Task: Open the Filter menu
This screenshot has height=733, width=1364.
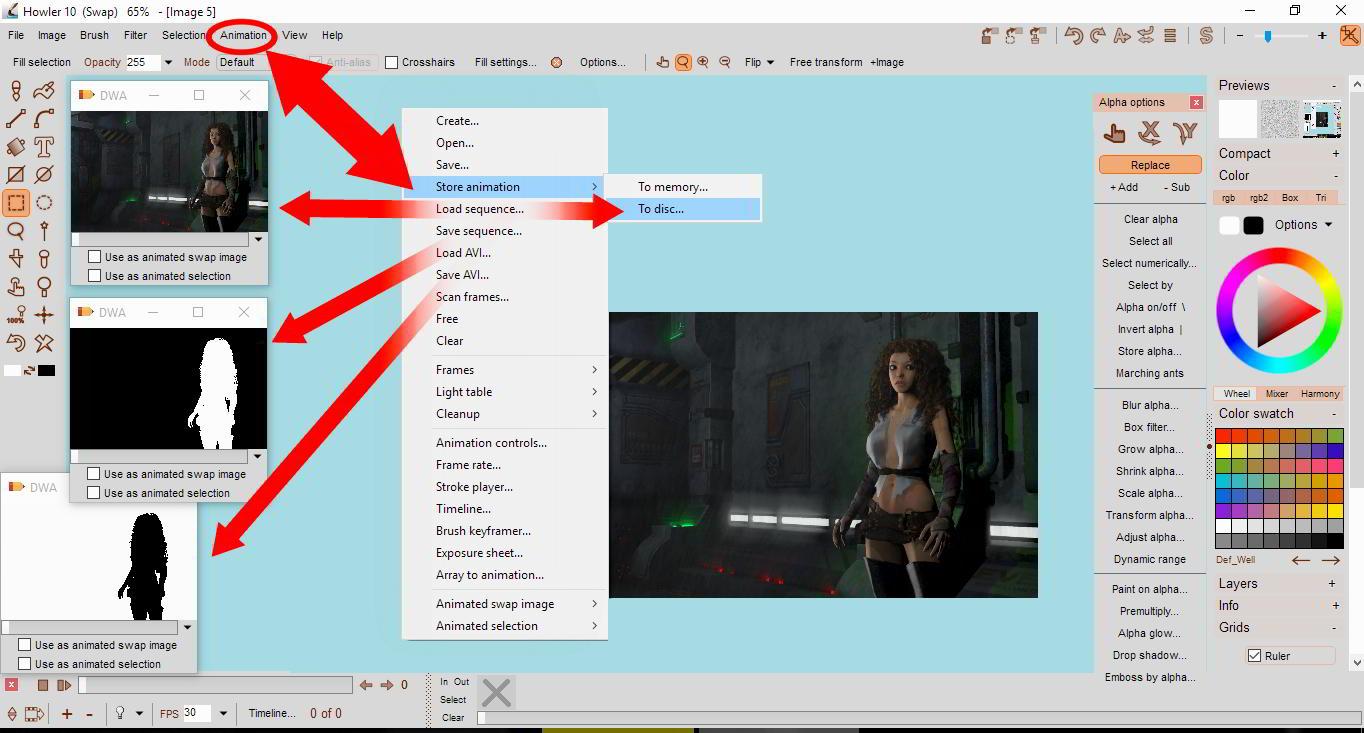Action: (135, 35)
